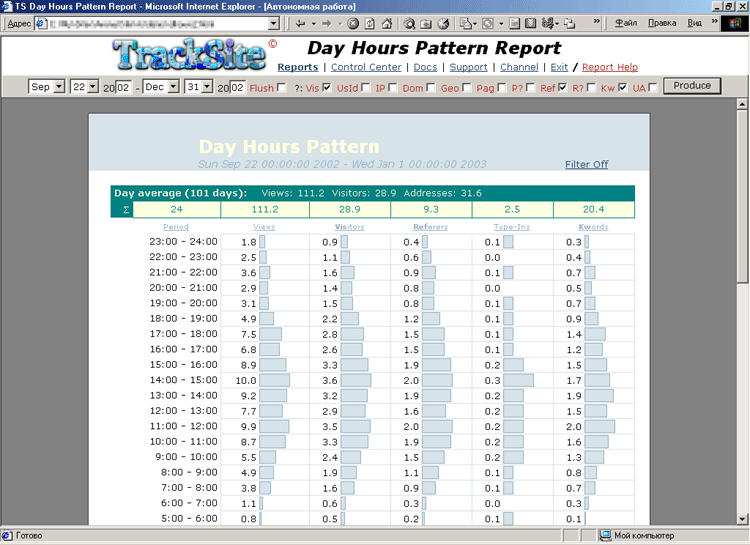750x545 pixels.
Task: Enable the P? checkbox
Action: pyautogui.click(x=530, y=87)
